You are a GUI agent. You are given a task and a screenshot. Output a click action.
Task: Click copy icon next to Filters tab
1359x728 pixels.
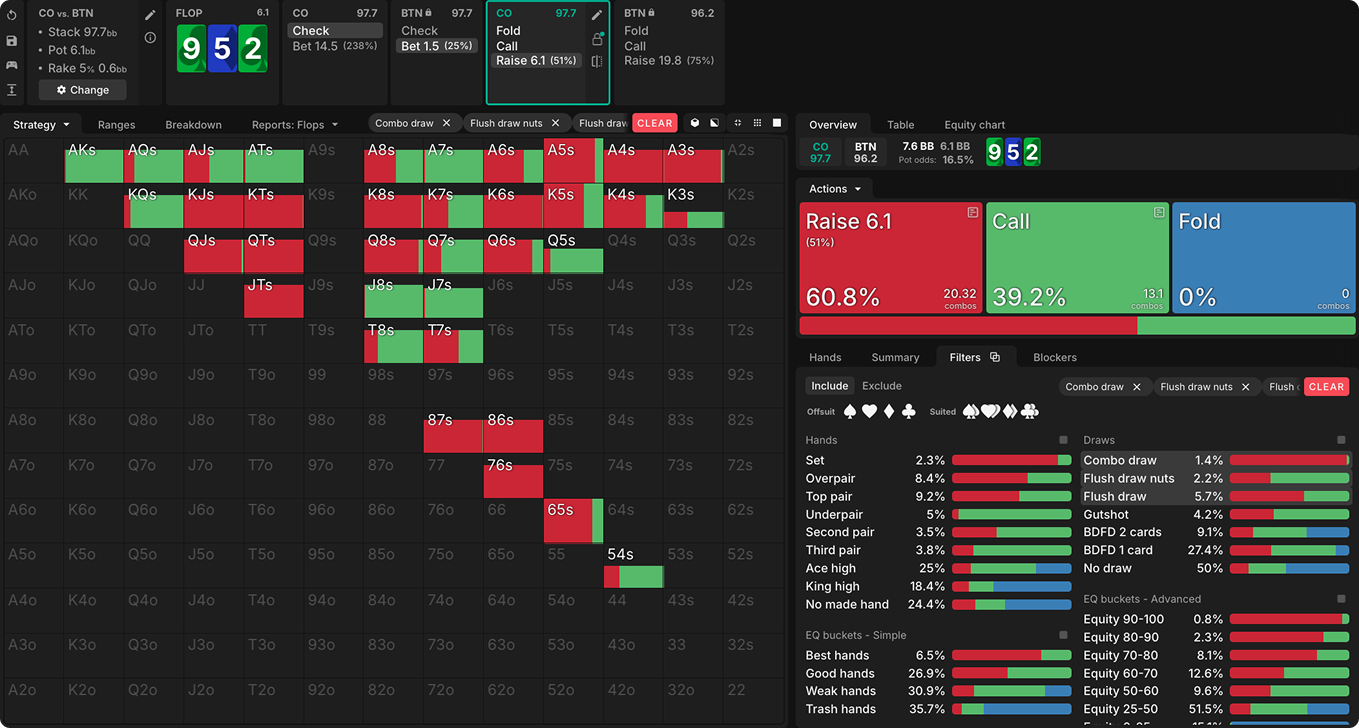click(995, 357)
